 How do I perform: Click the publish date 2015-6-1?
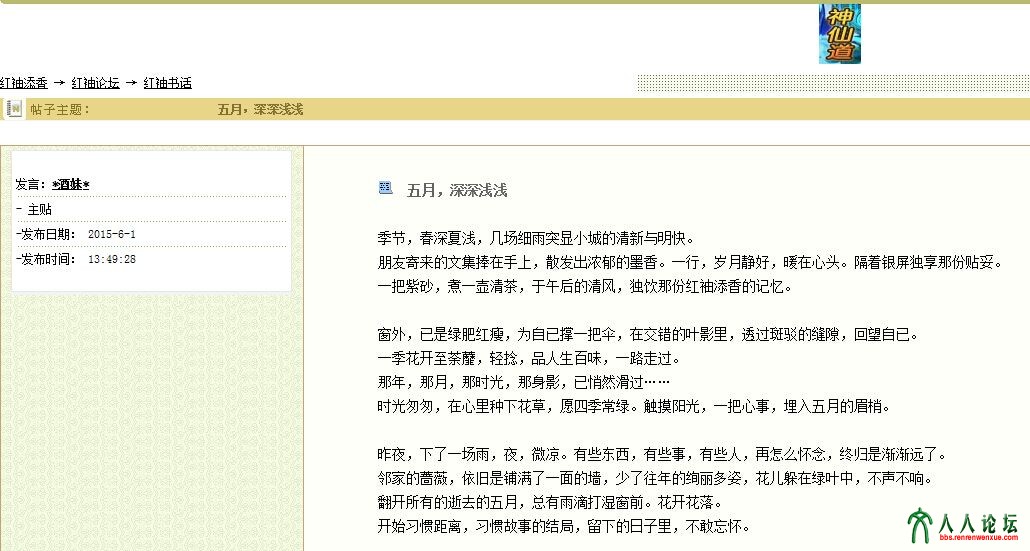pos(112,234)
